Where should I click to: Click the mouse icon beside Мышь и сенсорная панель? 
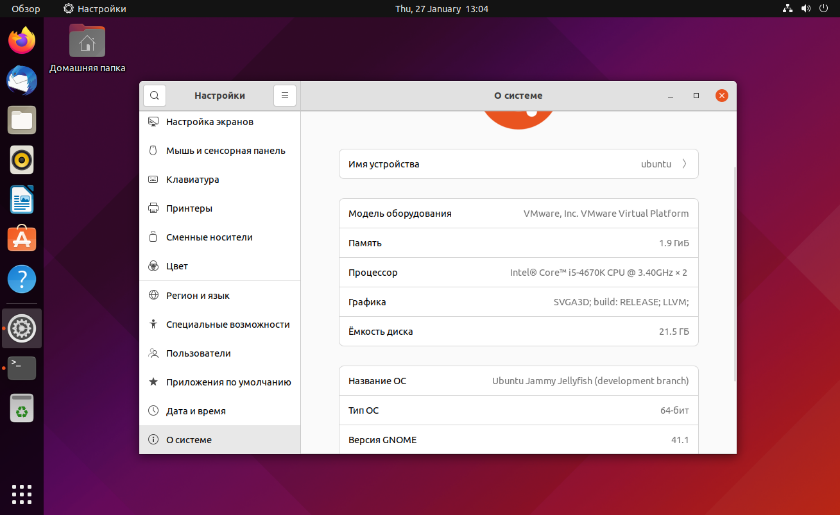[153, 151]
